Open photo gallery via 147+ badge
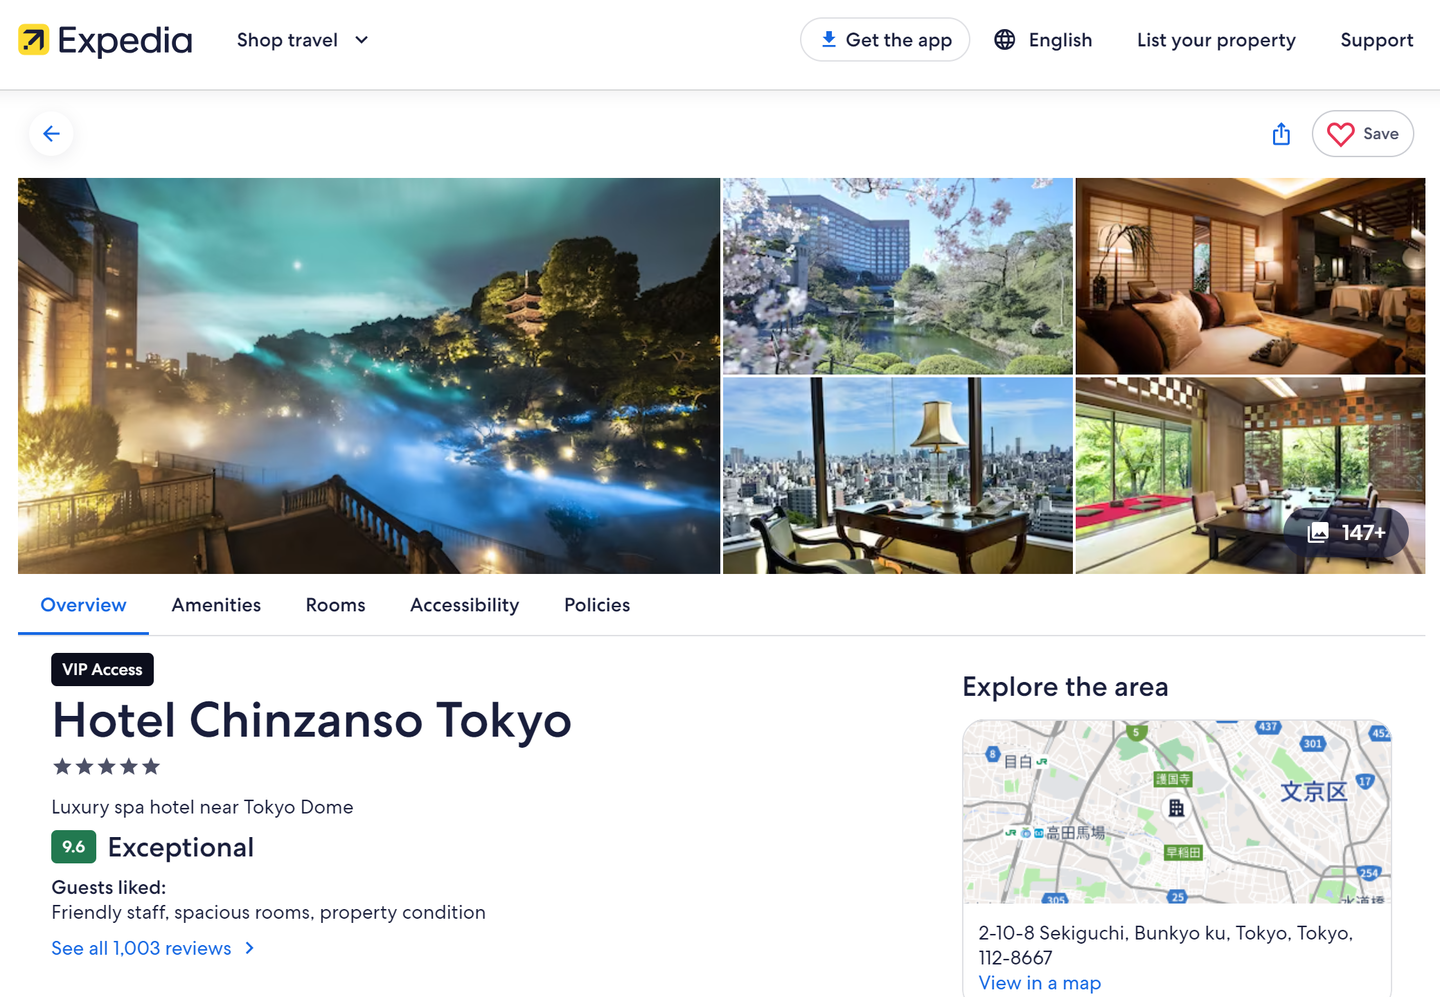1440x997 pixels. pyautogui.click(x=1347, y=533)
